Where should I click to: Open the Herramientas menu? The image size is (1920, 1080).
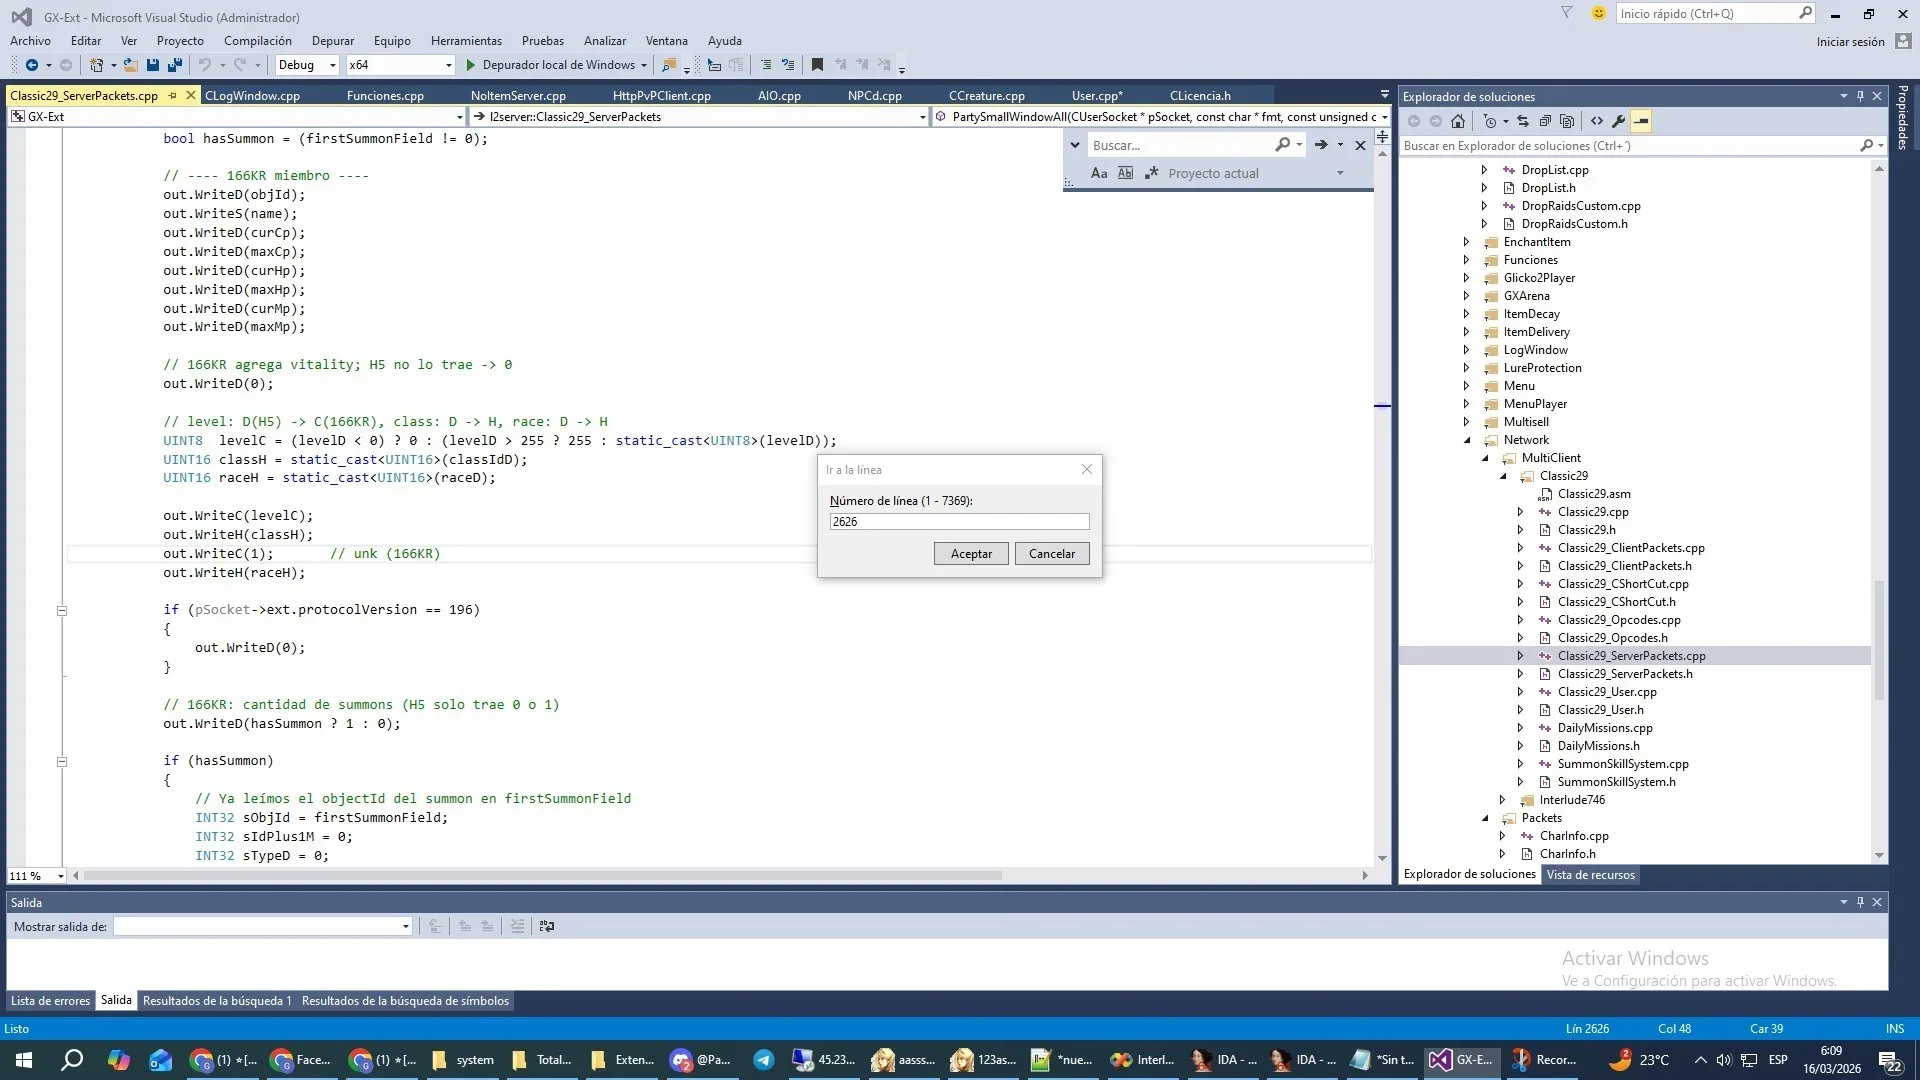(x=466, y=41)
